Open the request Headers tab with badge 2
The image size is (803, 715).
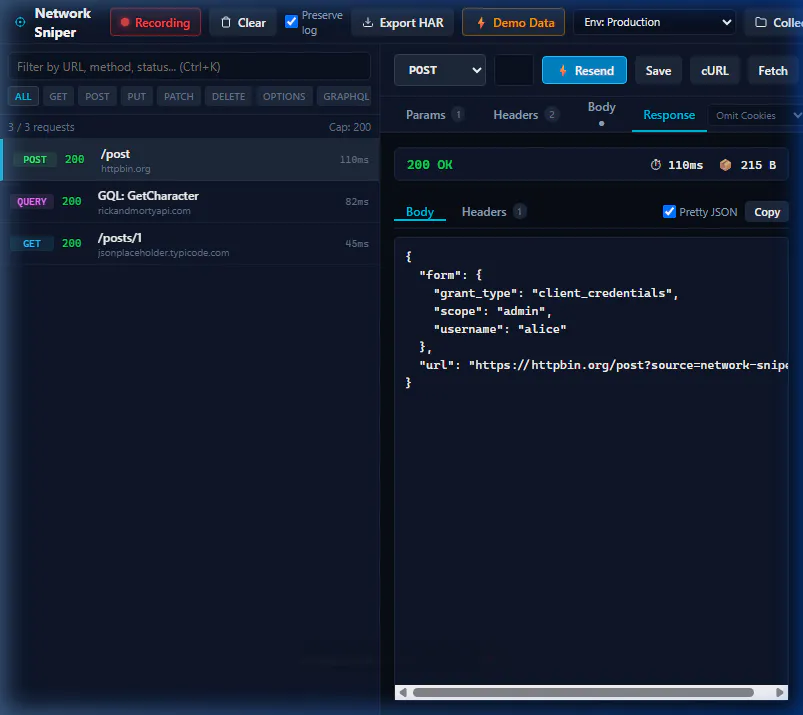tap(525, 115)
